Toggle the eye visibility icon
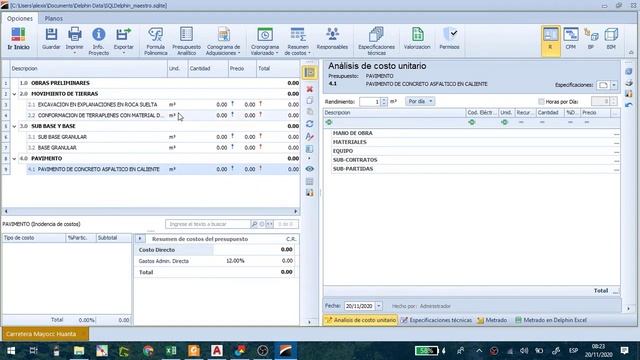 coord(310,169)
